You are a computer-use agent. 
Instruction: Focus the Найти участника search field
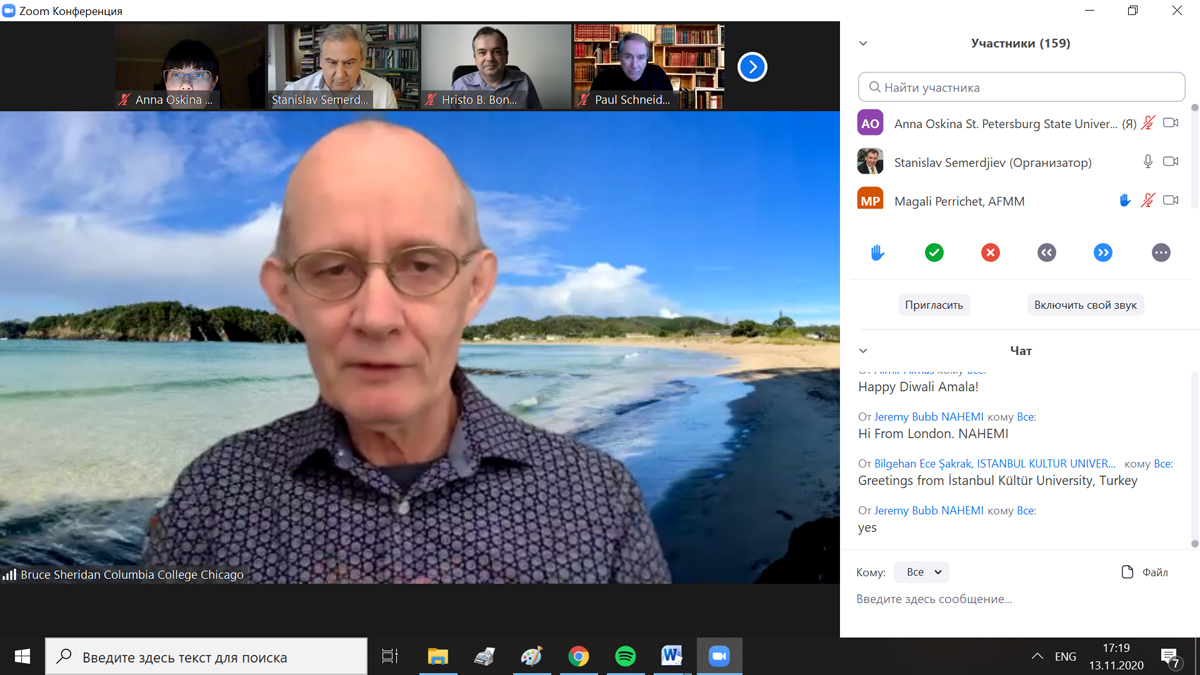pyautogui.click(x=1021, y=87)
